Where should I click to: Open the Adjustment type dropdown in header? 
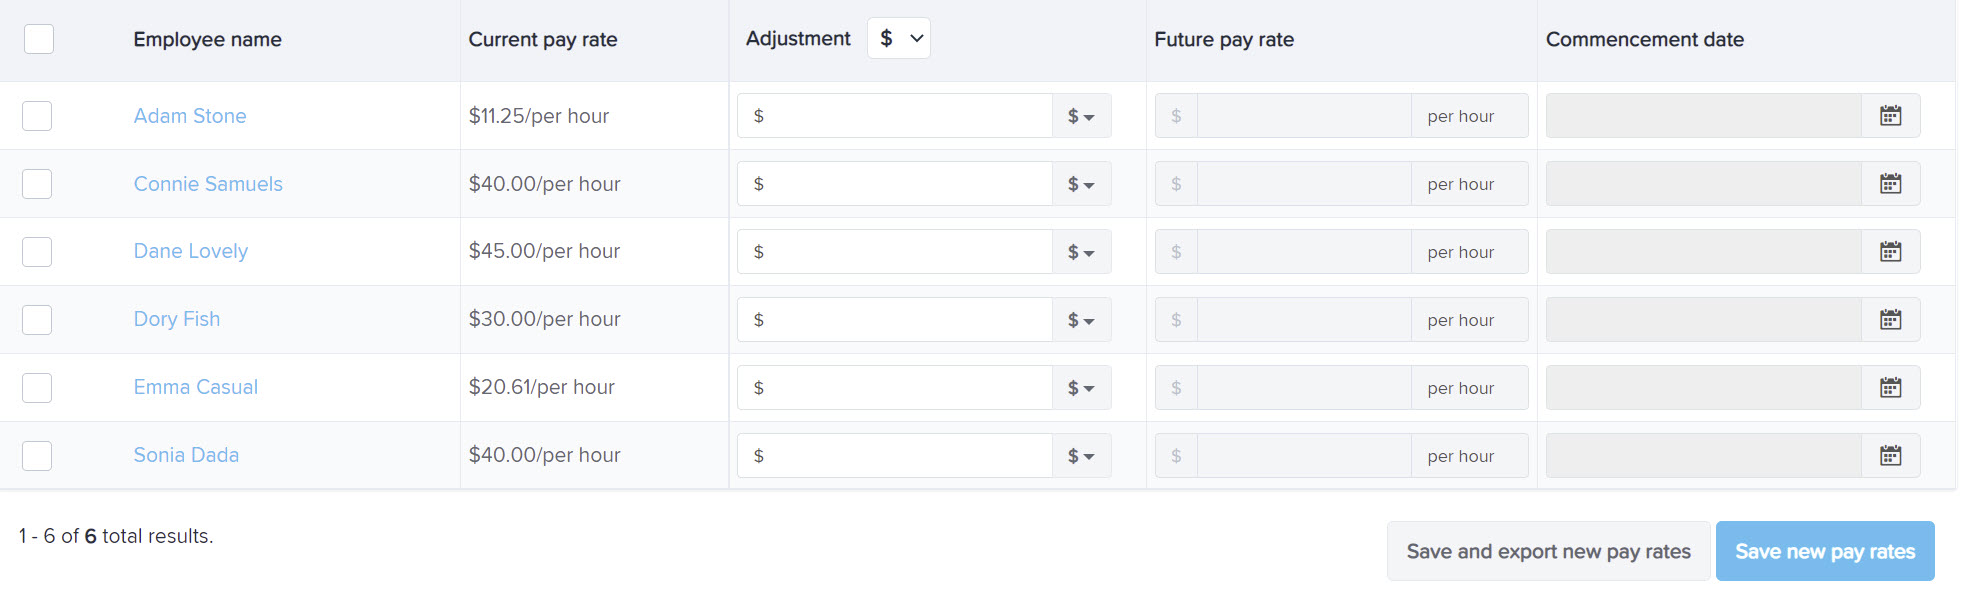click(x=899, y=38)
